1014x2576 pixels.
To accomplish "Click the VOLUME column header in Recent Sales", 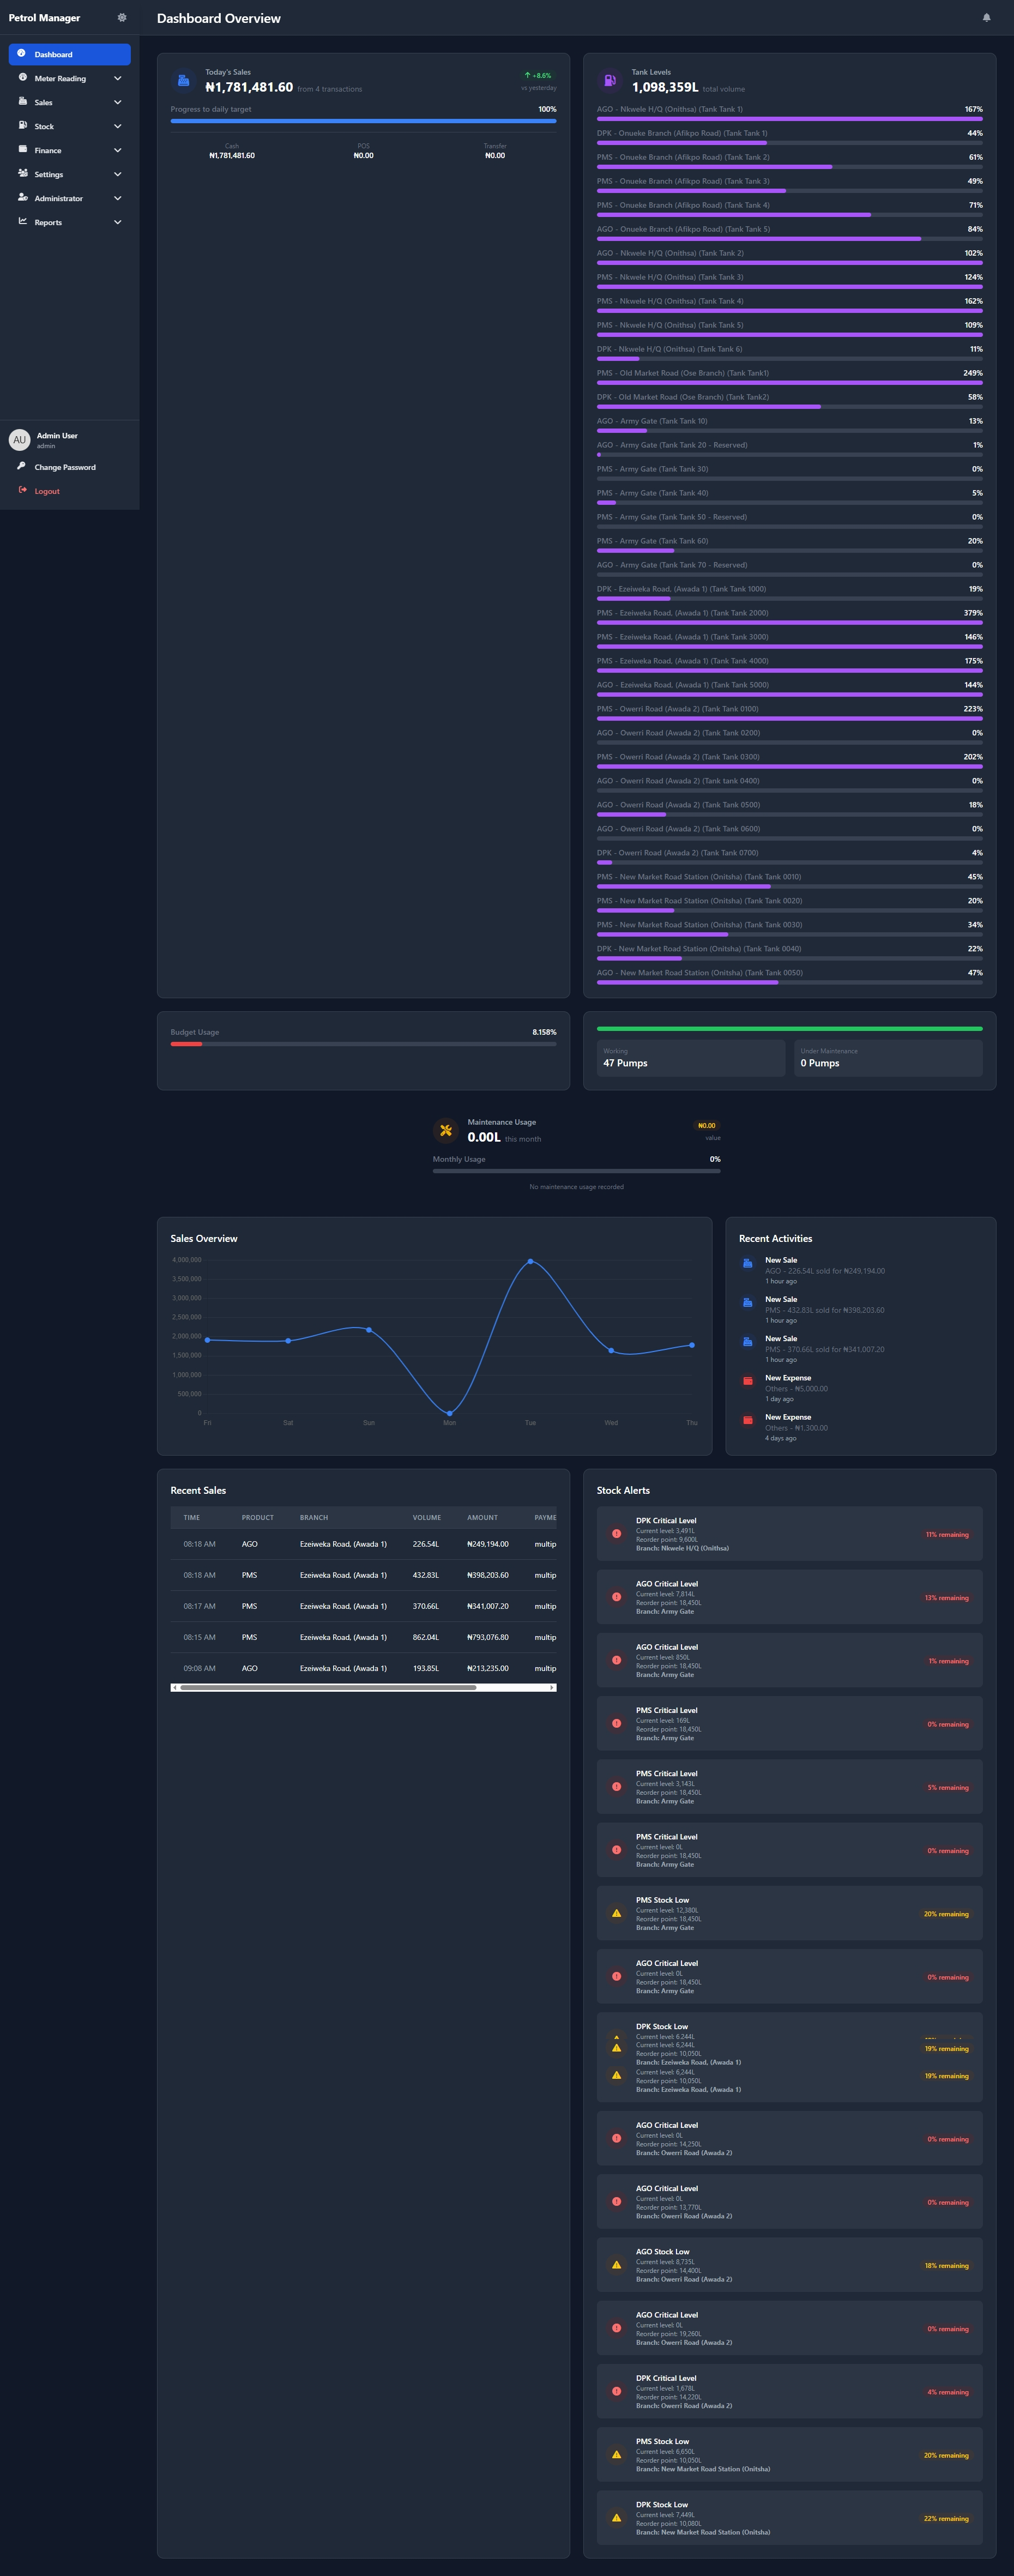I will click(x=427, y=1517).
